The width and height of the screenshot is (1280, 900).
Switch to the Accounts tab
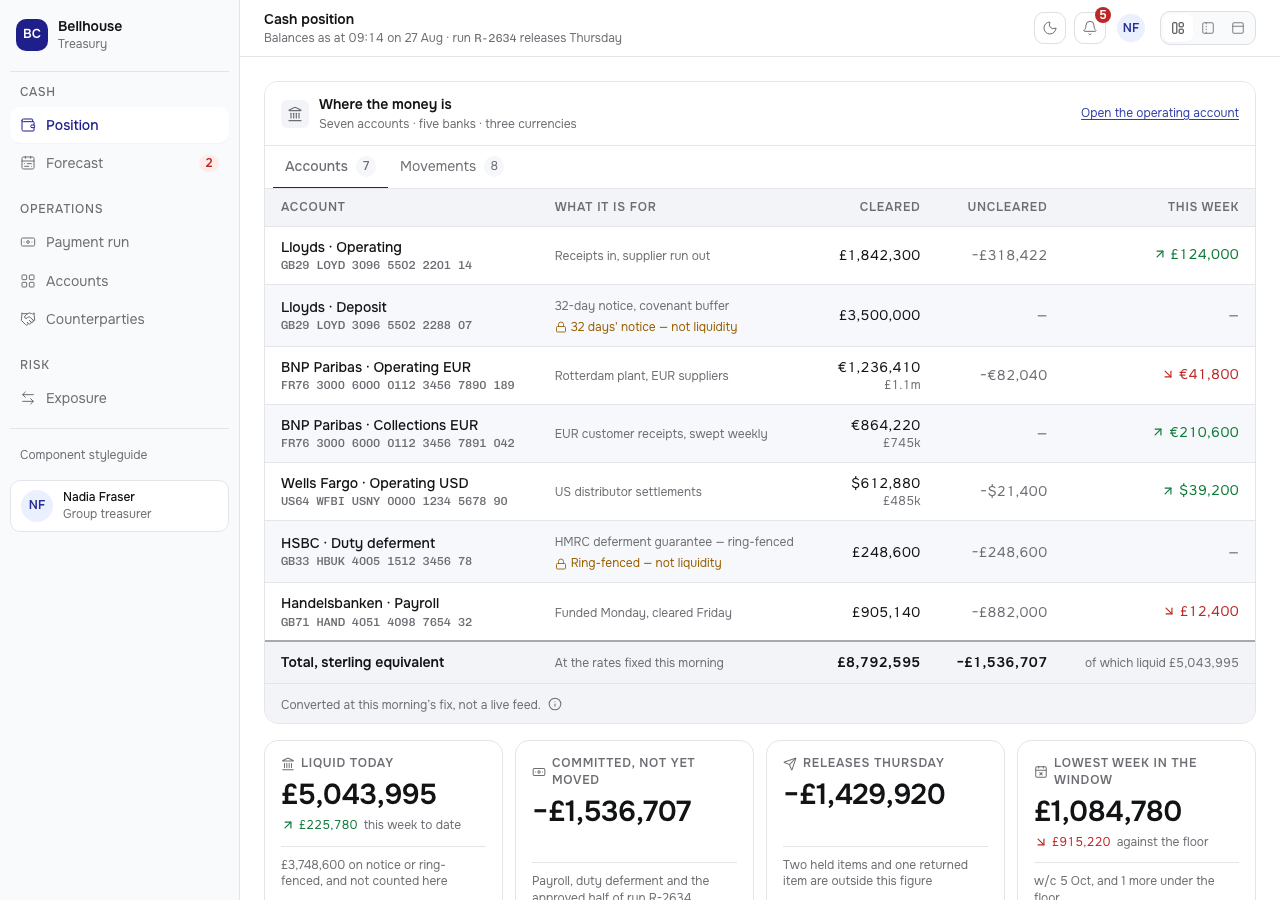tap(330, 166)
